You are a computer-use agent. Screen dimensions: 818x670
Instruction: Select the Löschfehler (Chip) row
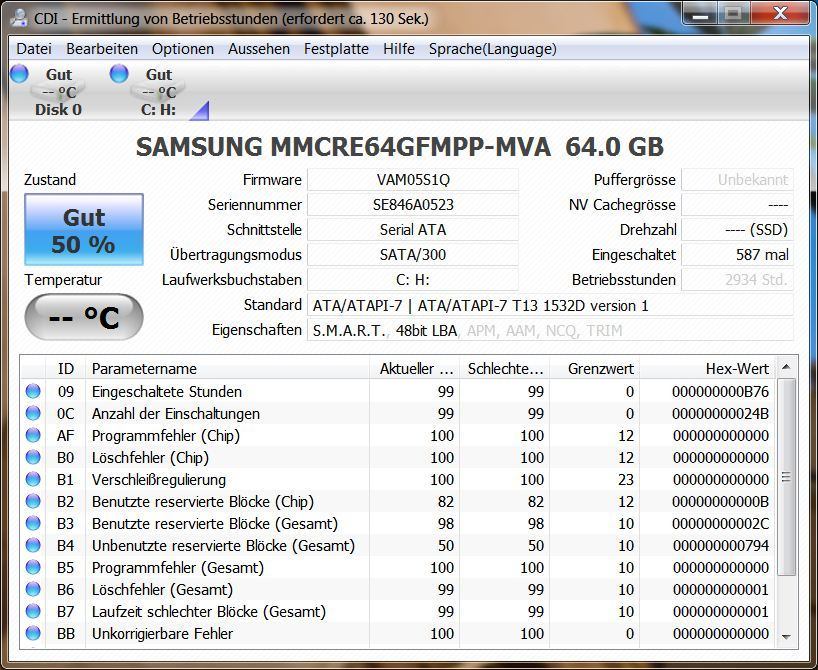399,457
